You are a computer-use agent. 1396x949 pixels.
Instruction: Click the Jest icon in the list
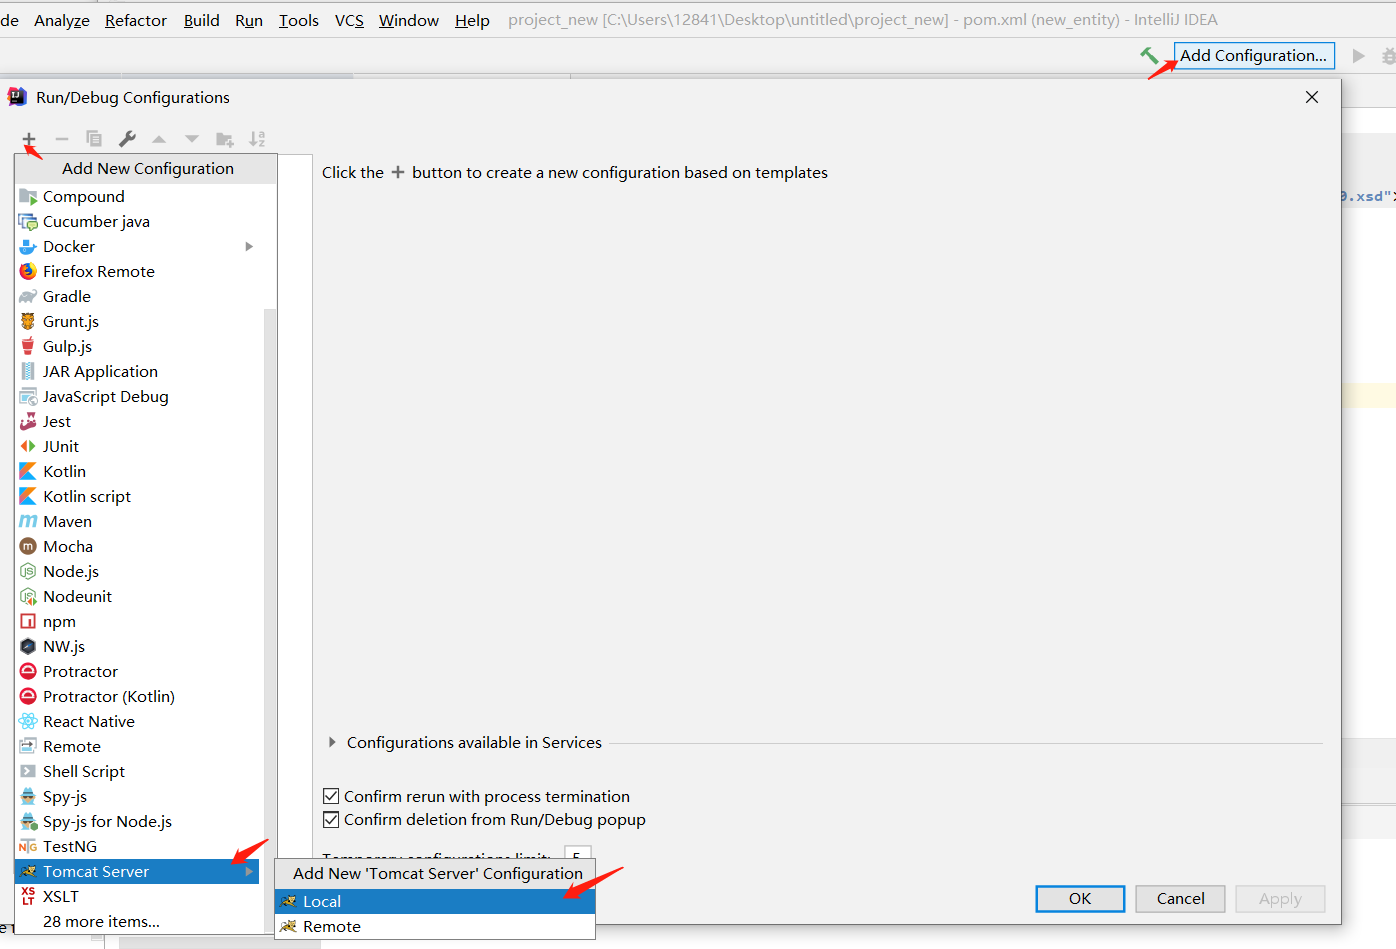click(28, 421)
